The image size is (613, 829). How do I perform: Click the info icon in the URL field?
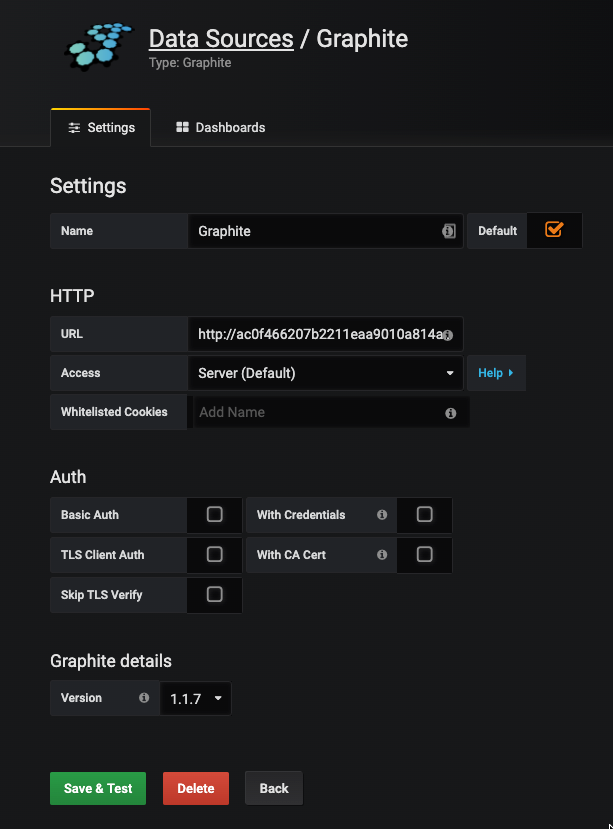click(x=447, y=335)
